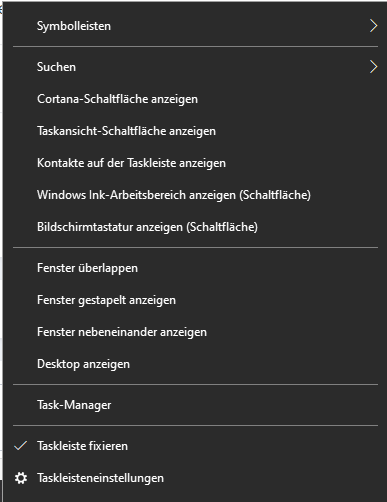Click the gear icon beside Taskleisteneinstellungen

pos(21,478)
